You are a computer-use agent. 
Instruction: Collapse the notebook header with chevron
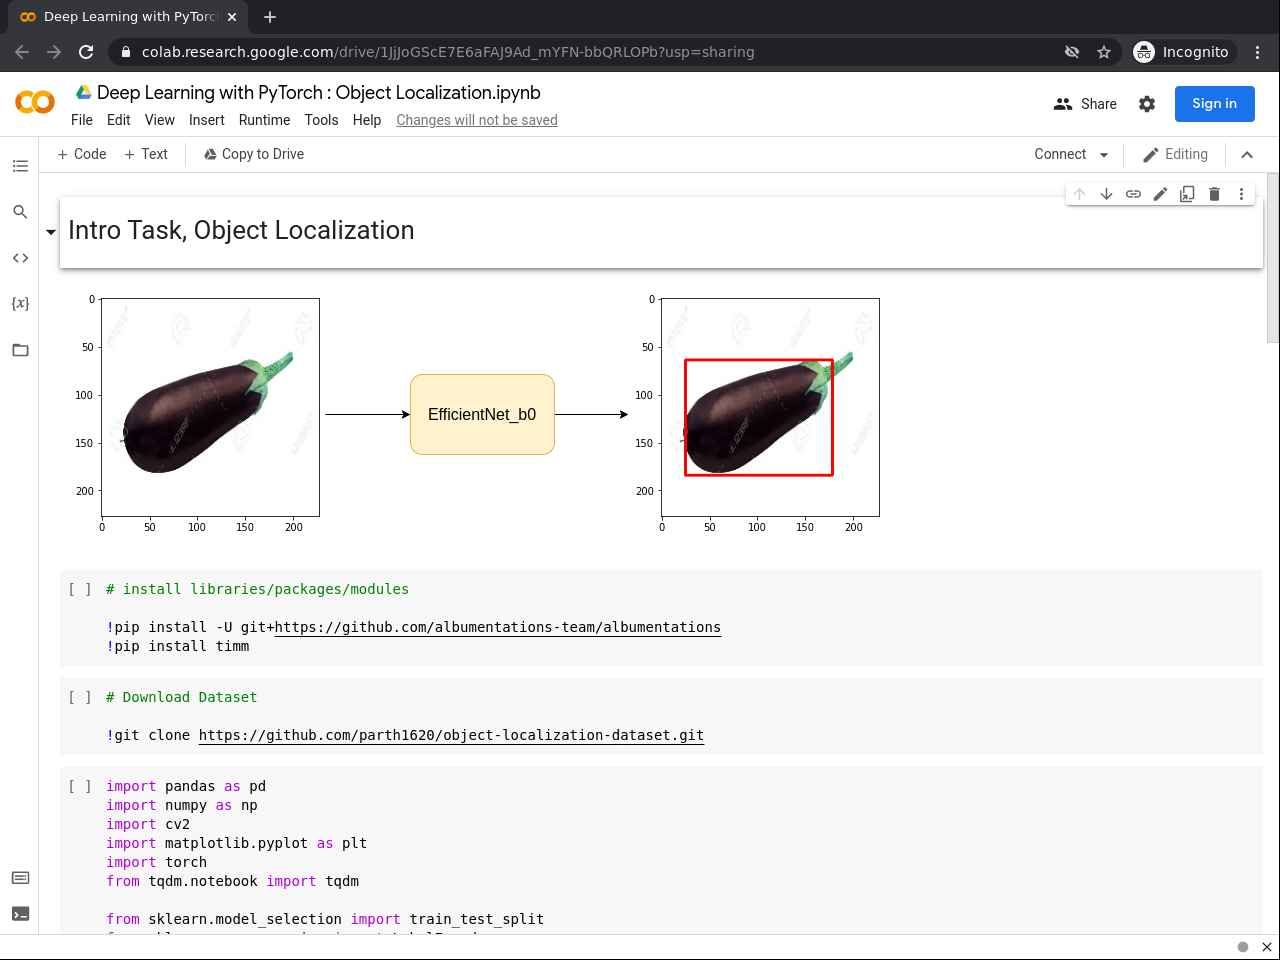tap(1247, 155)
